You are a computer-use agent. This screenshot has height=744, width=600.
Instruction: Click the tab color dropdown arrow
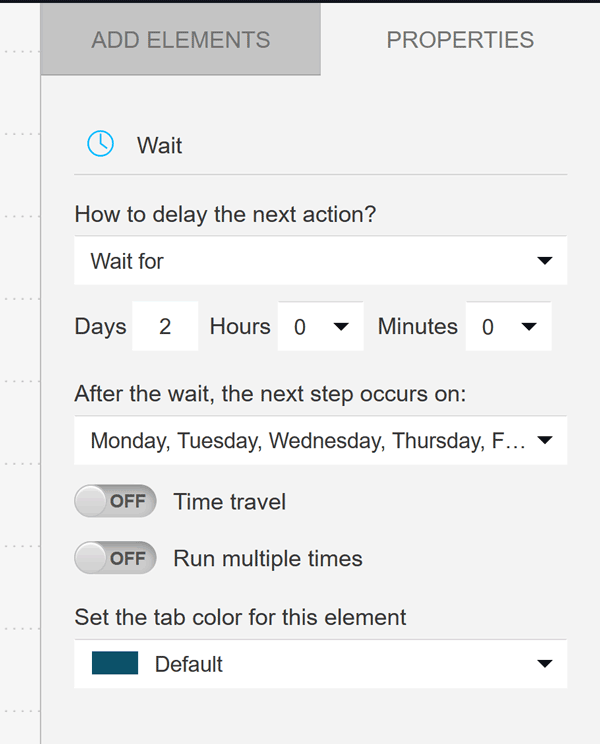tap(544, 664)
